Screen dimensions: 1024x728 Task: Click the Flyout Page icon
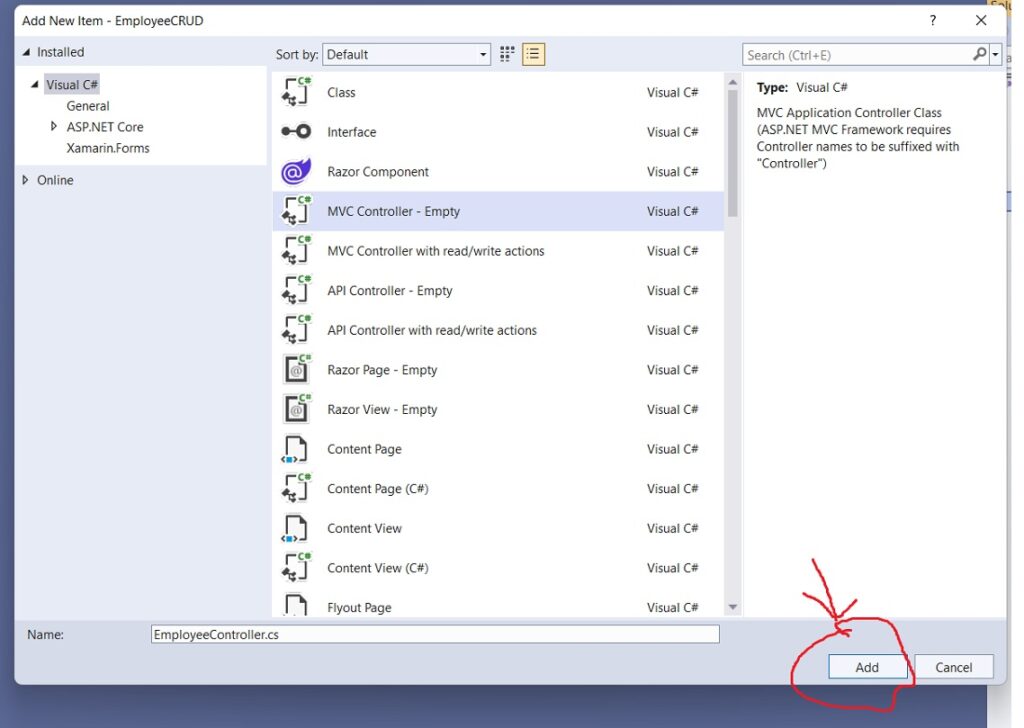tap(296, 606)
